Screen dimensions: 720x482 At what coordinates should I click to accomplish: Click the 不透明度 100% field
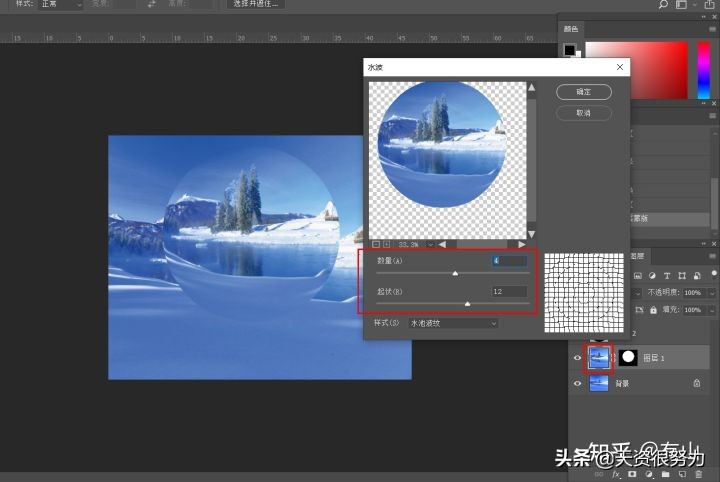pos(695,292)
